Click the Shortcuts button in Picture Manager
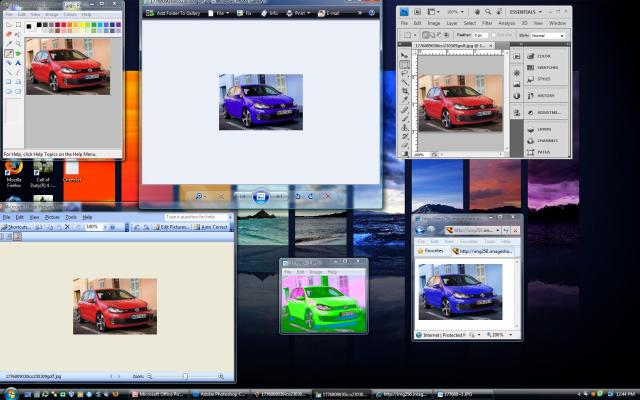 (x=16, y=227)
